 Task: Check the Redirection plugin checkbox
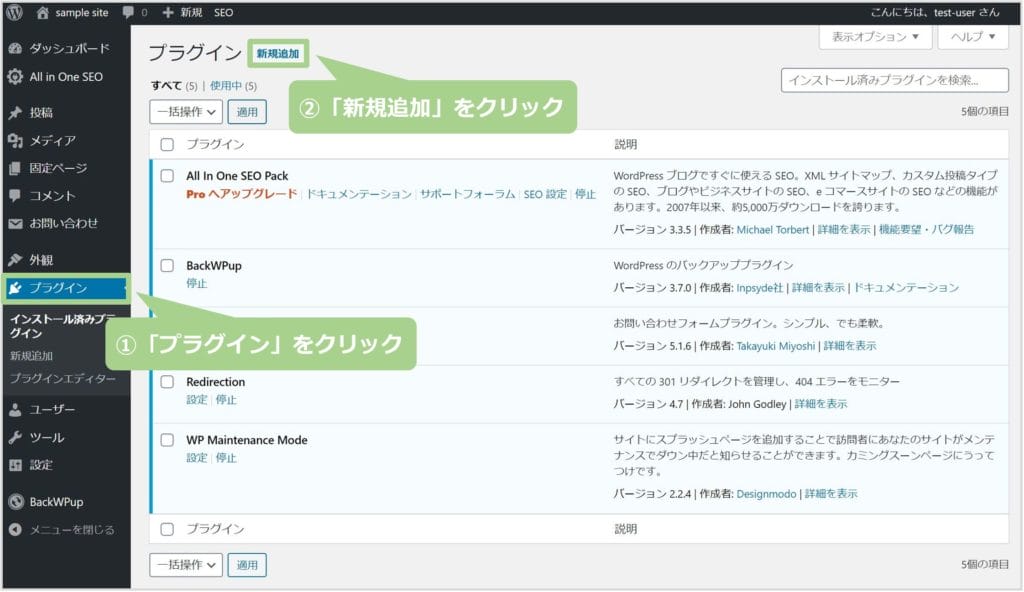coord(167,382)
